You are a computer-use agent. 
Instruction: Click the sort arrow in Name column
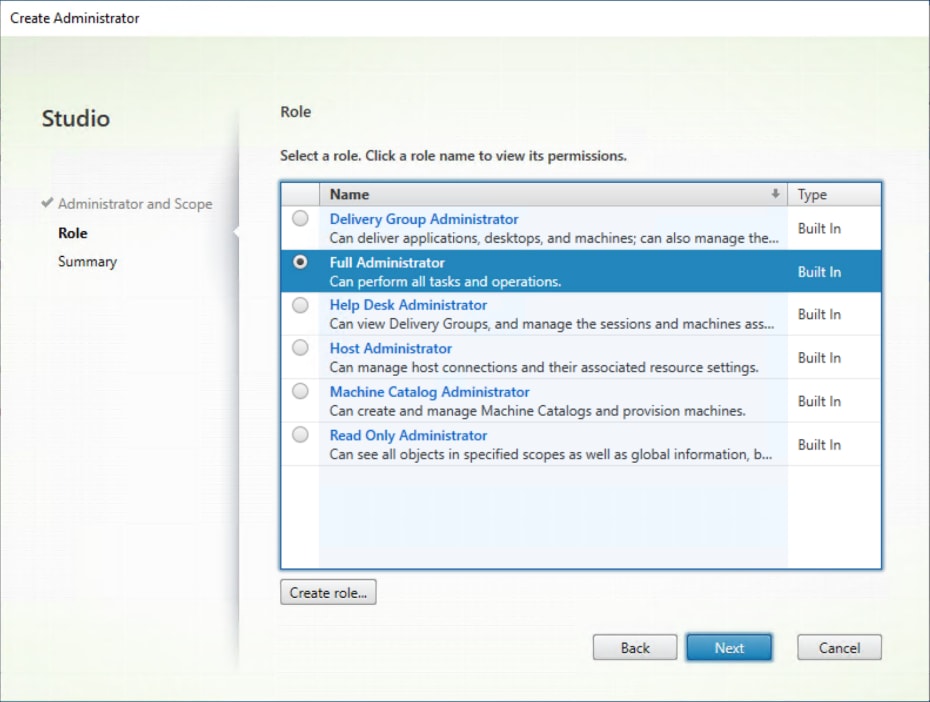pyautogui.click(x=775, y=194)
